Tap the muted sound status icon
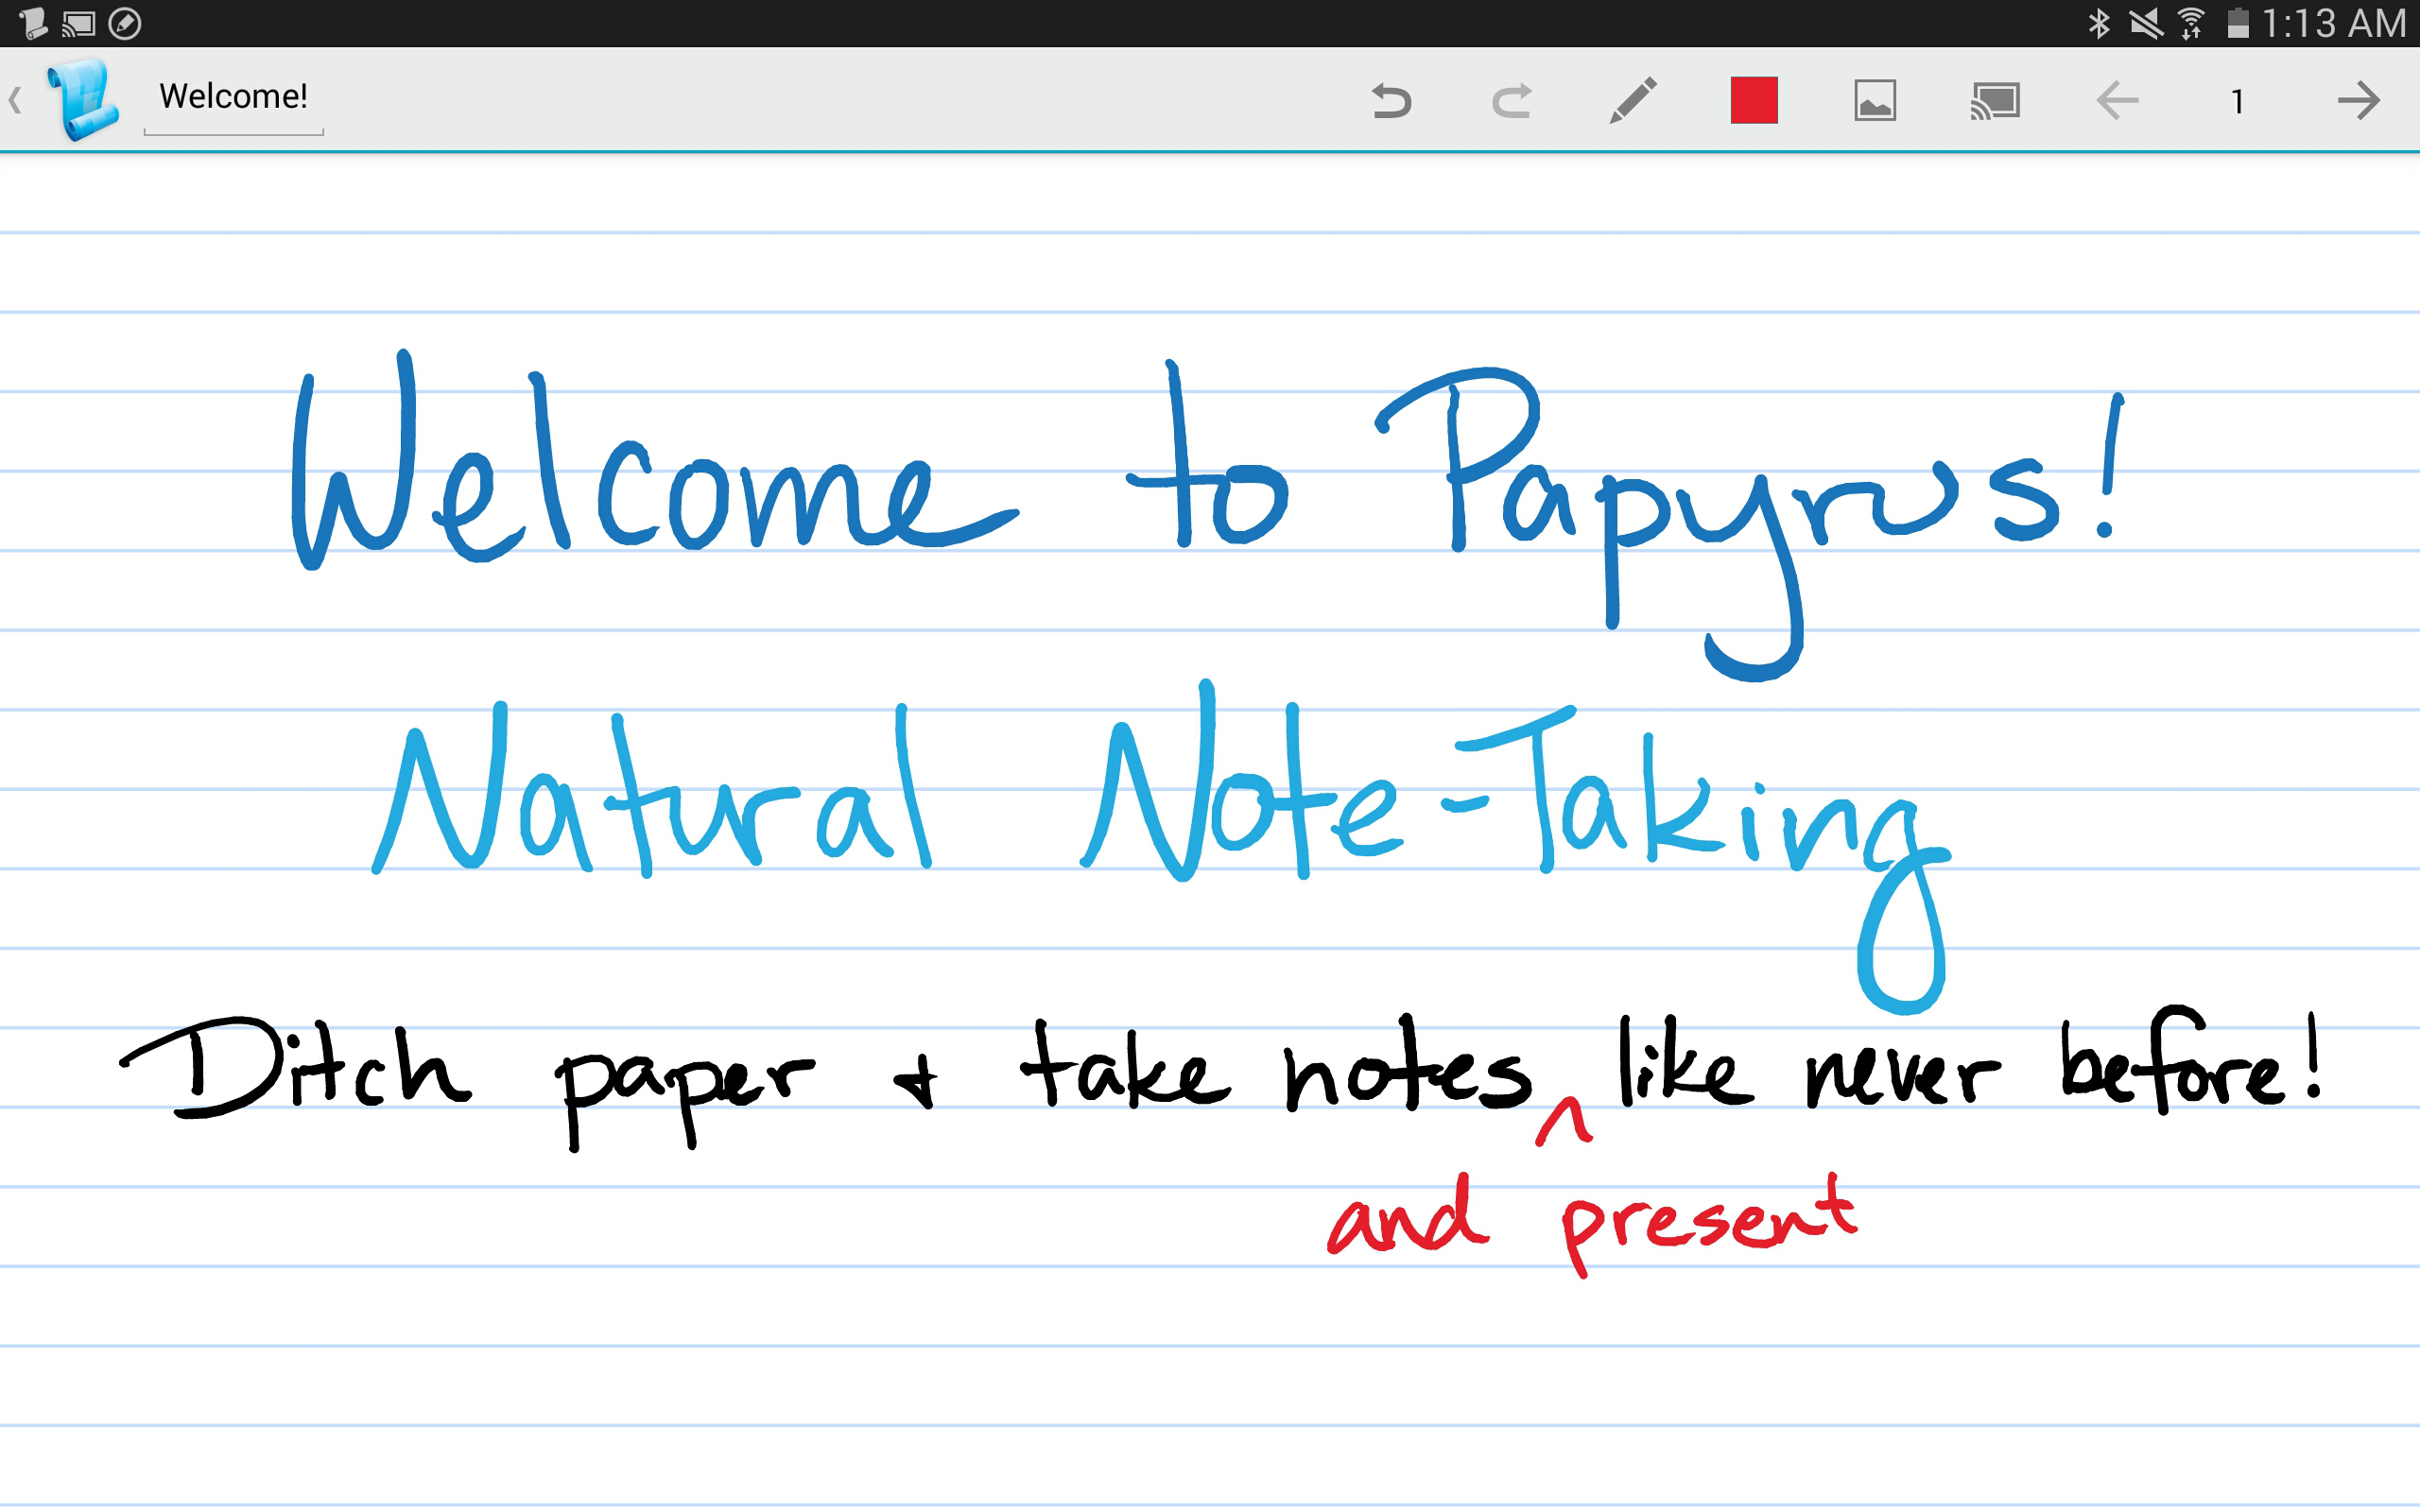2420x1512 pixels. pos(2144,23)
